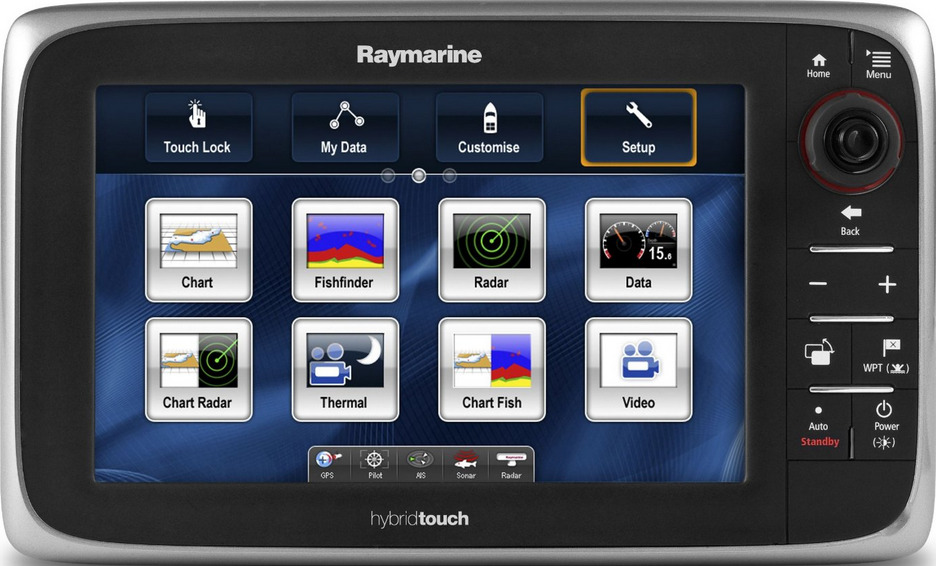The image size is (936, 566).
Task: Open My Data
Action: 344,127
